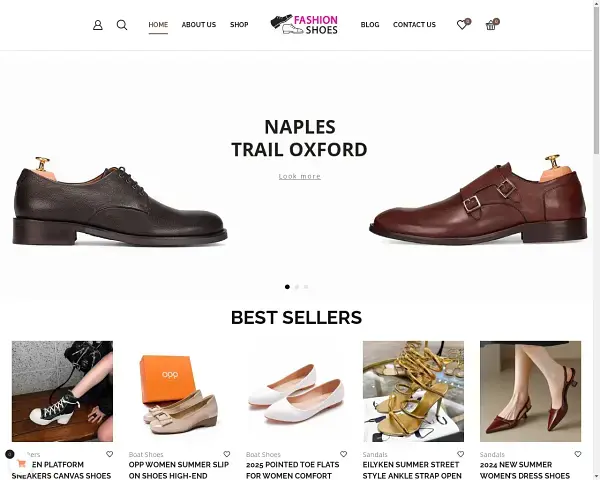Open the shopping basket icon
600x480 pixels.
(x=491, y=25)
